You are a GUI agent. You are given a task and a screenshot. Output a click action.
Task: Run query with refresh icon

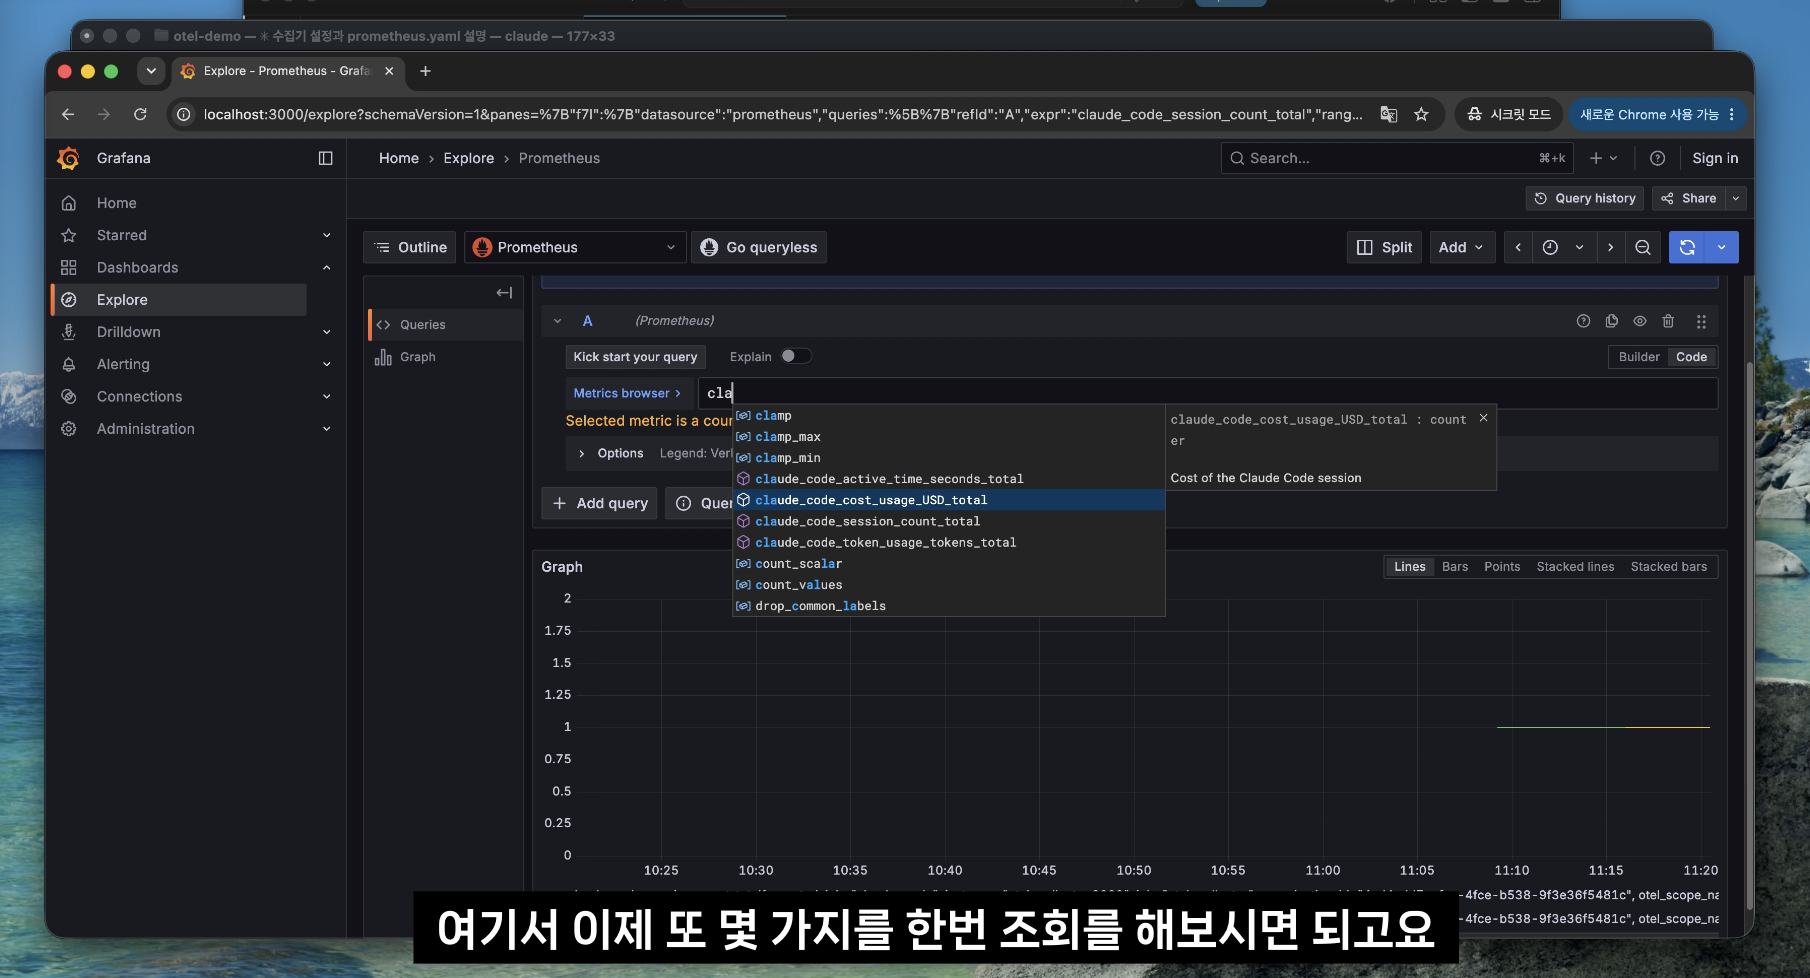pos(1687,247)
